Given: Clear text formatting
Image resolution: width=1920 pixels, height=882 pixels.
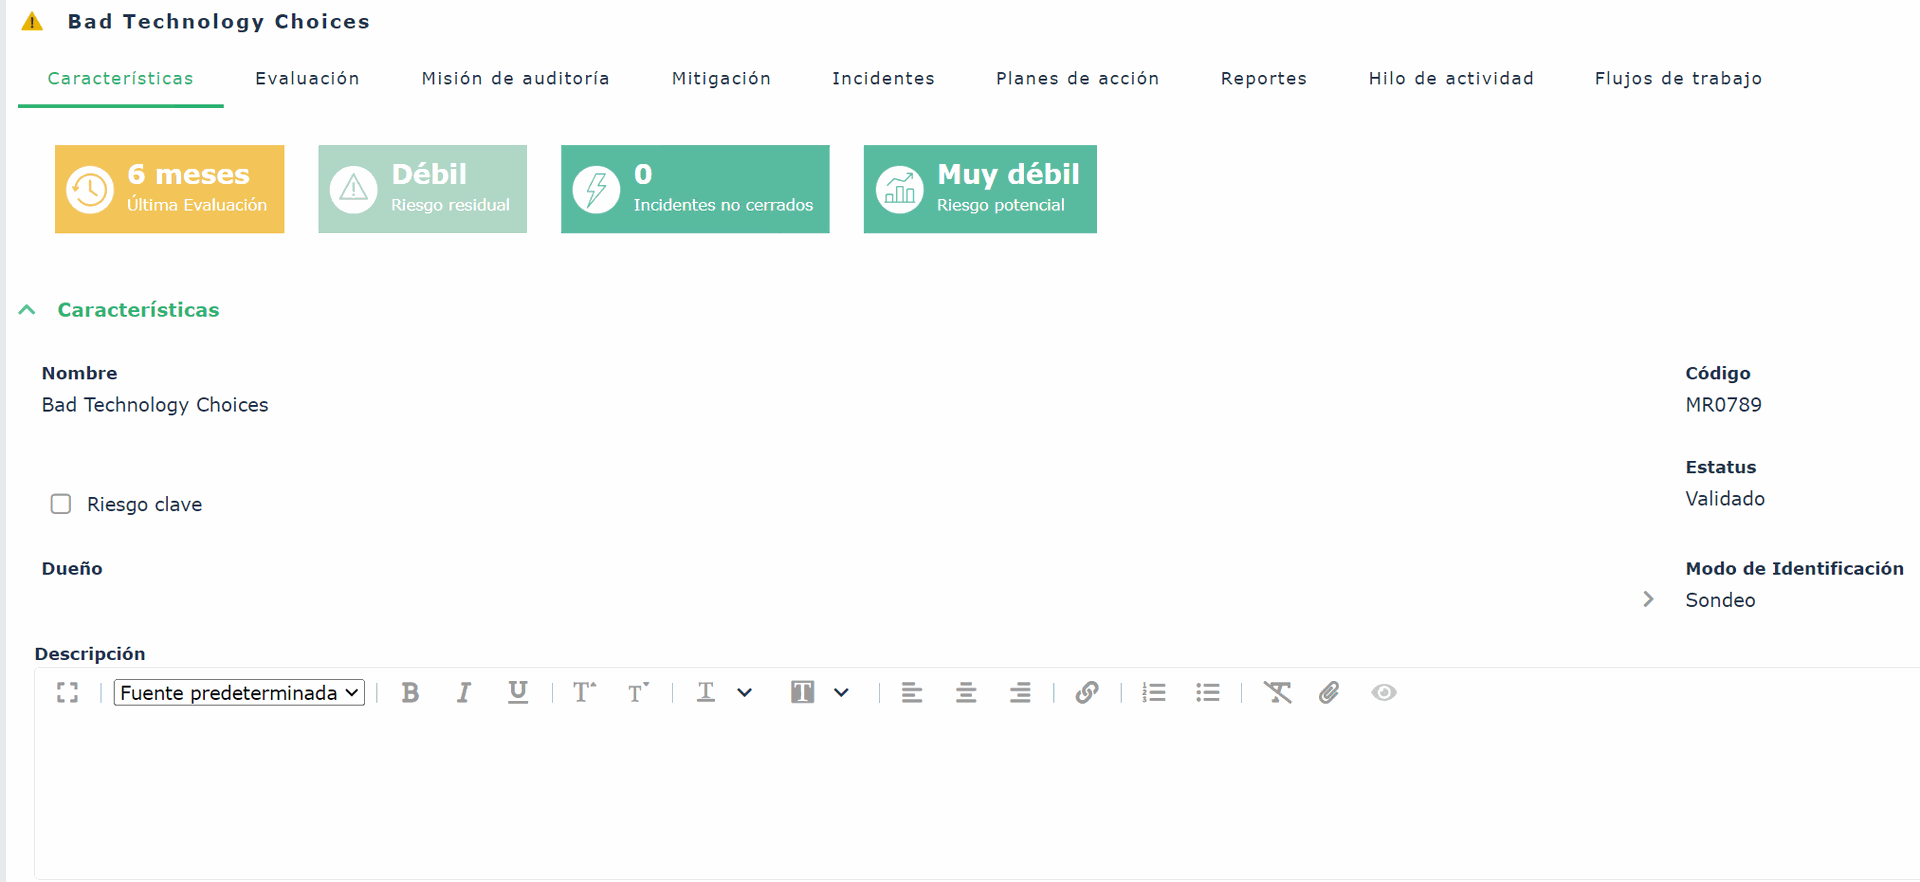Looking at the screenshot, I should (1277, 692).
